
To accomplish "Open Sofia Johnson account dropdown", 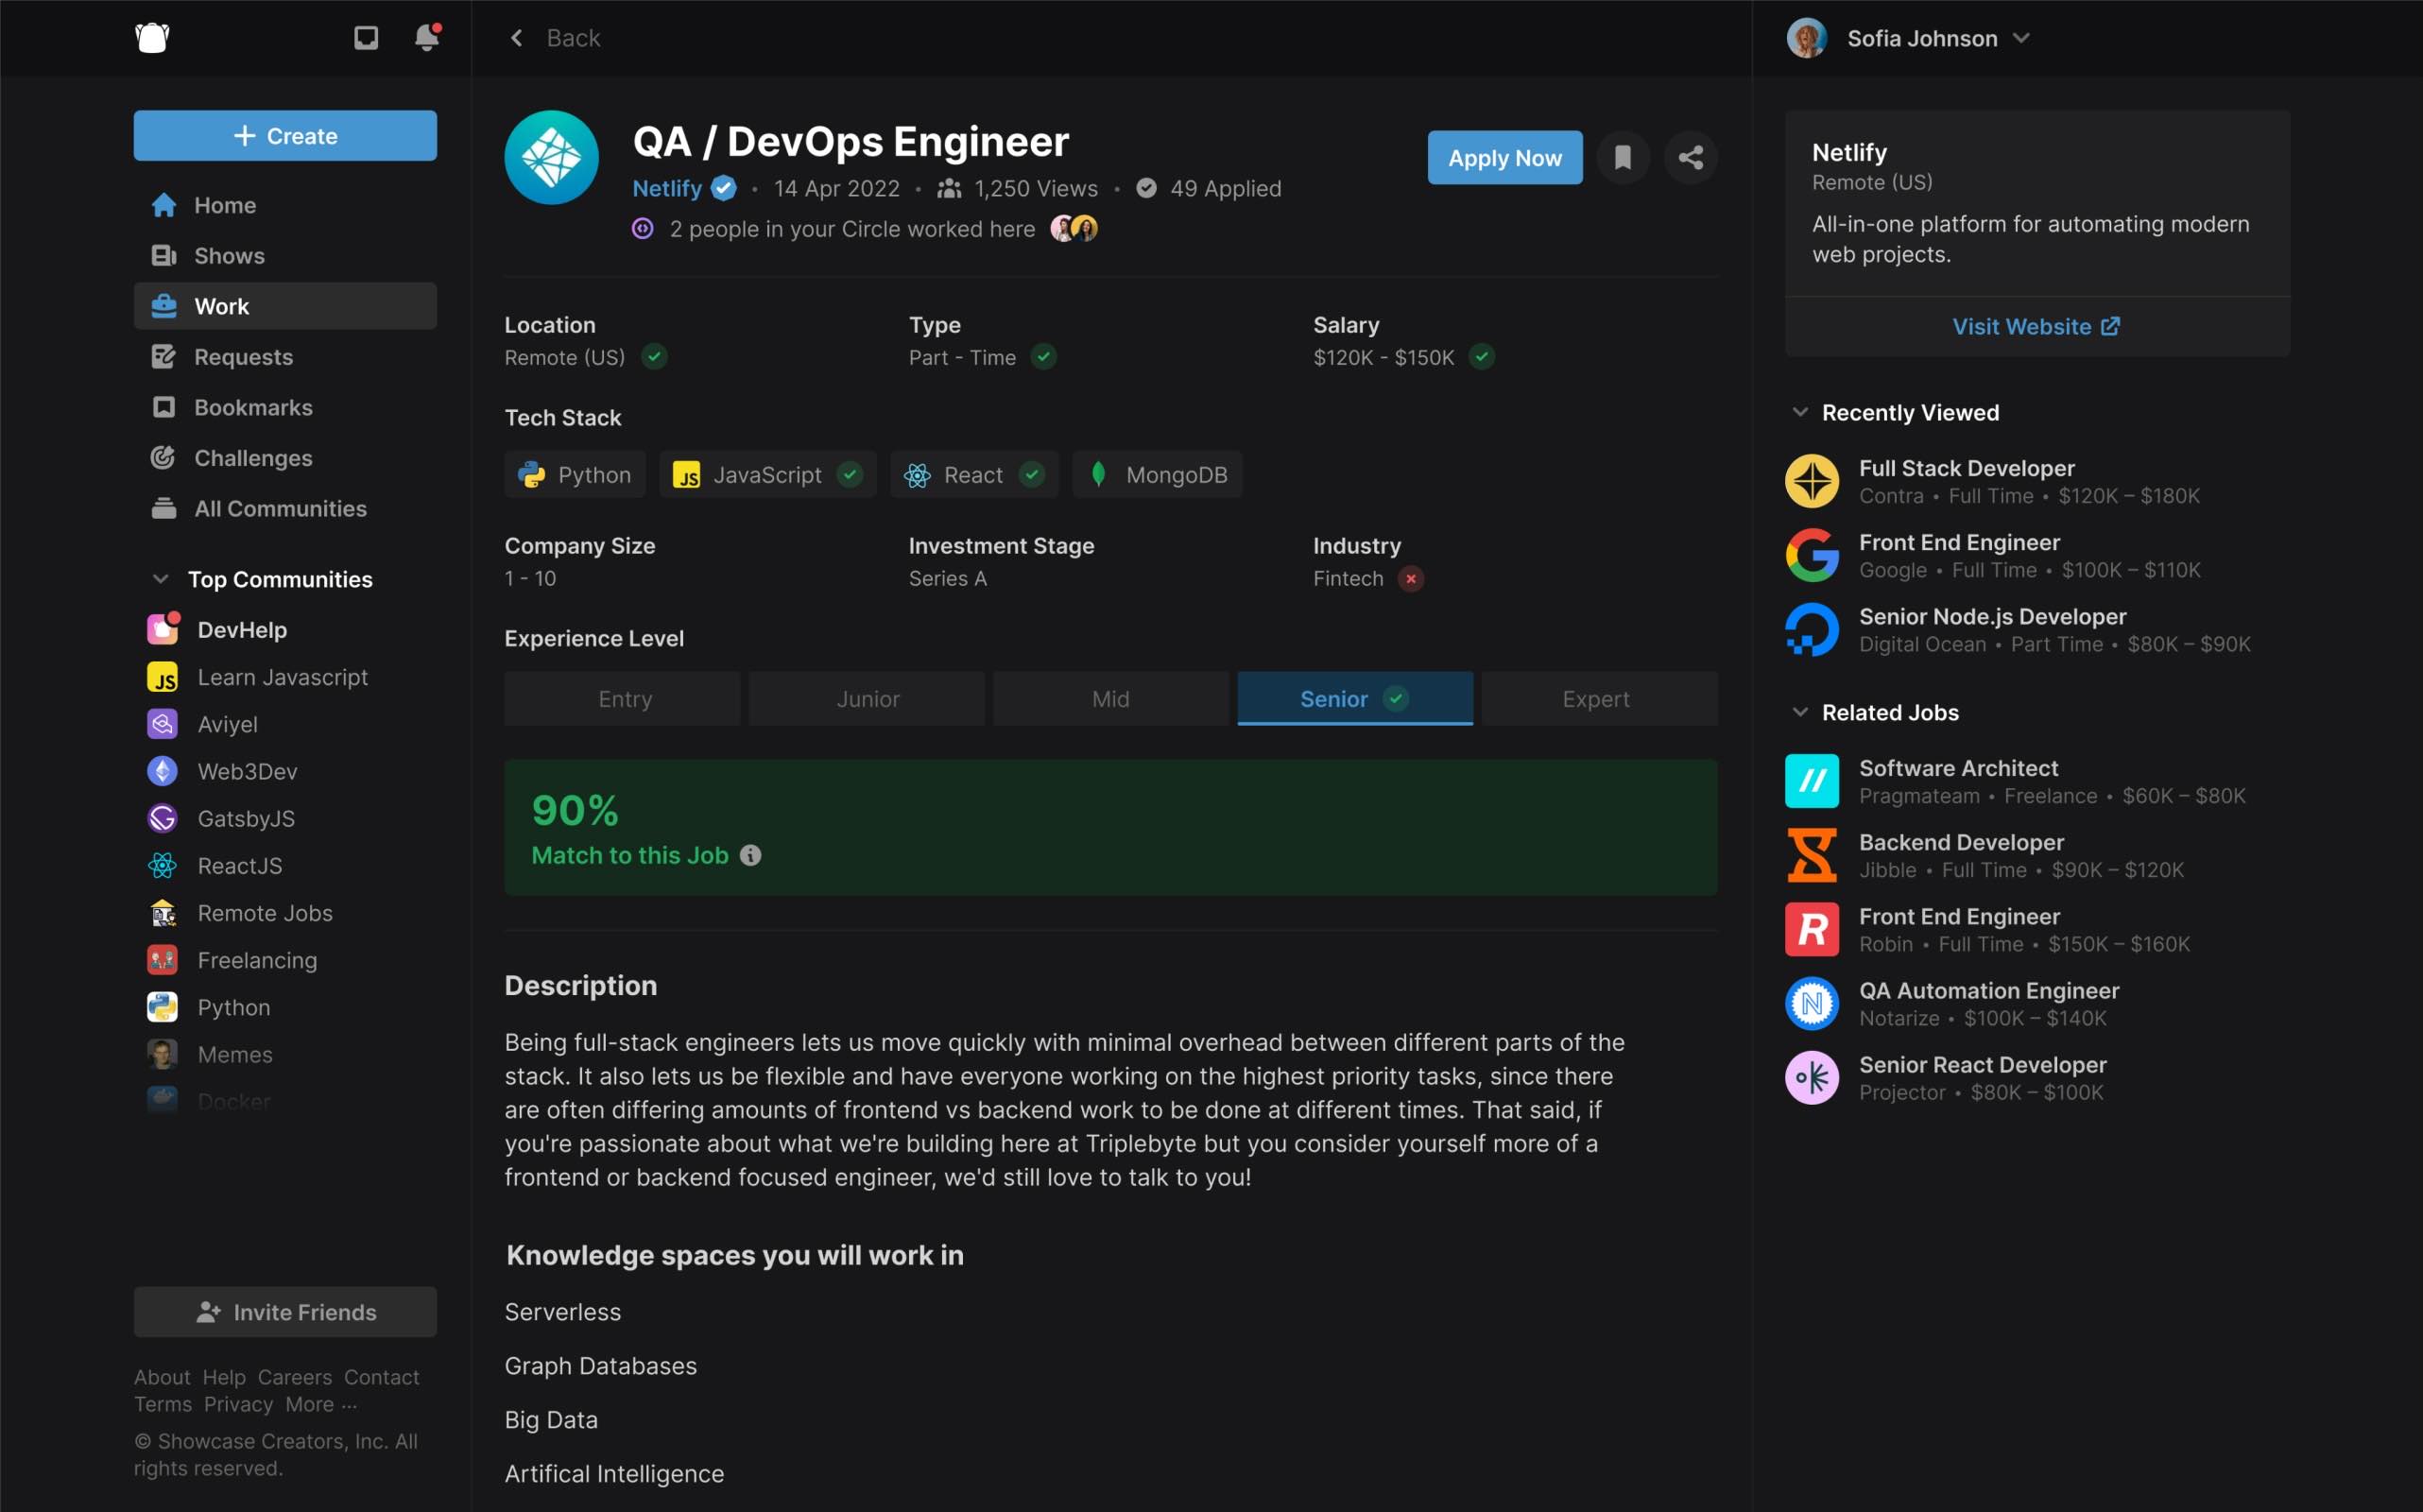I will pyautogui.click(x=2020, y=38).
